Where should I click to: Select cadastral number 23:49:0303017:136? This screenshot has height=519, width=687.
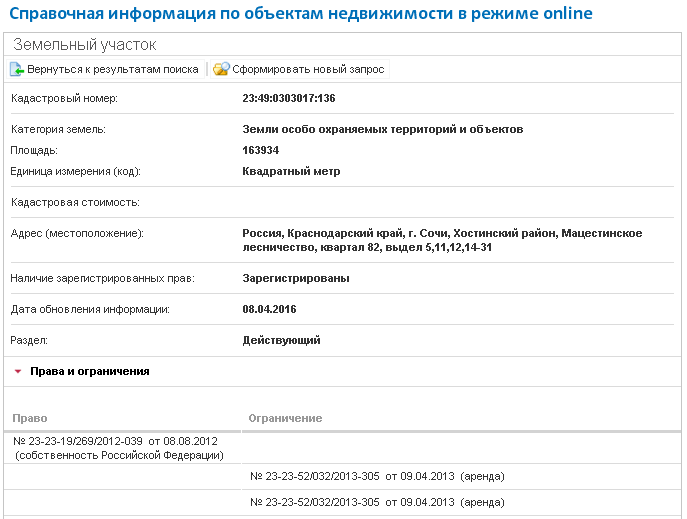pyautogui.click(x=288, y=98)
